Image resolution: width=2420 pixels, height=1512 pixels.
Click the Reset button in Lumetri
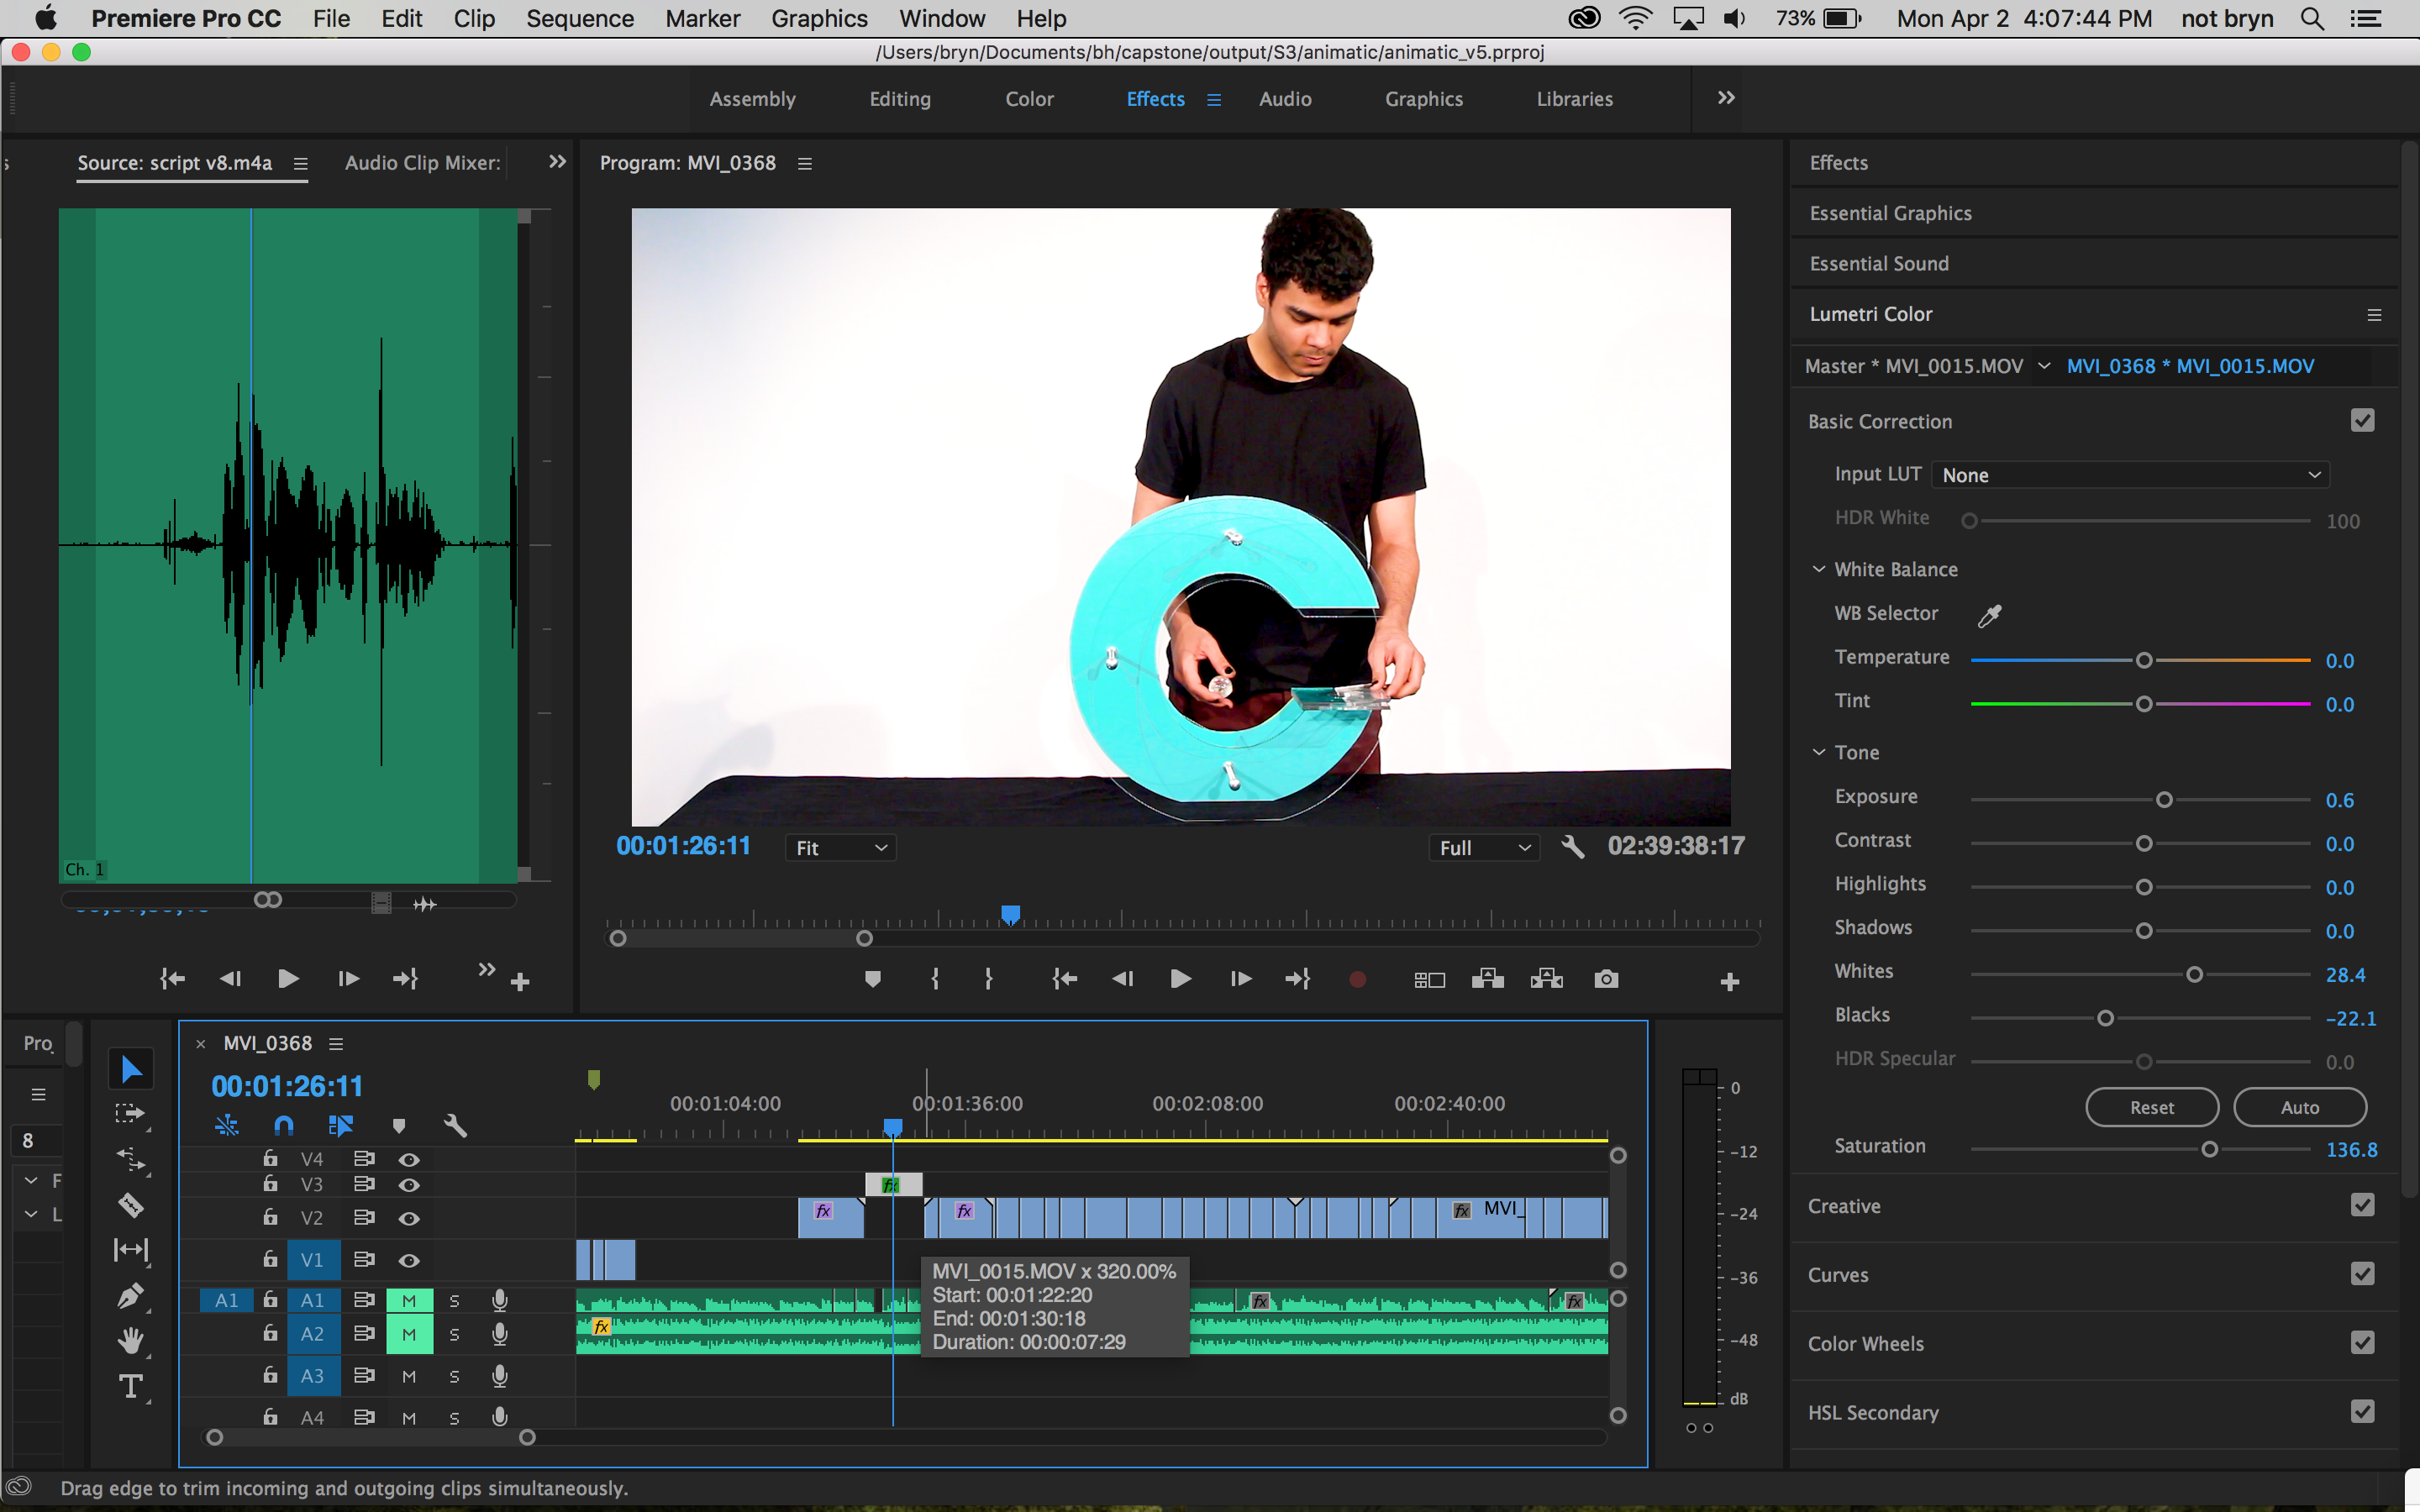tap(2151, 1107)
